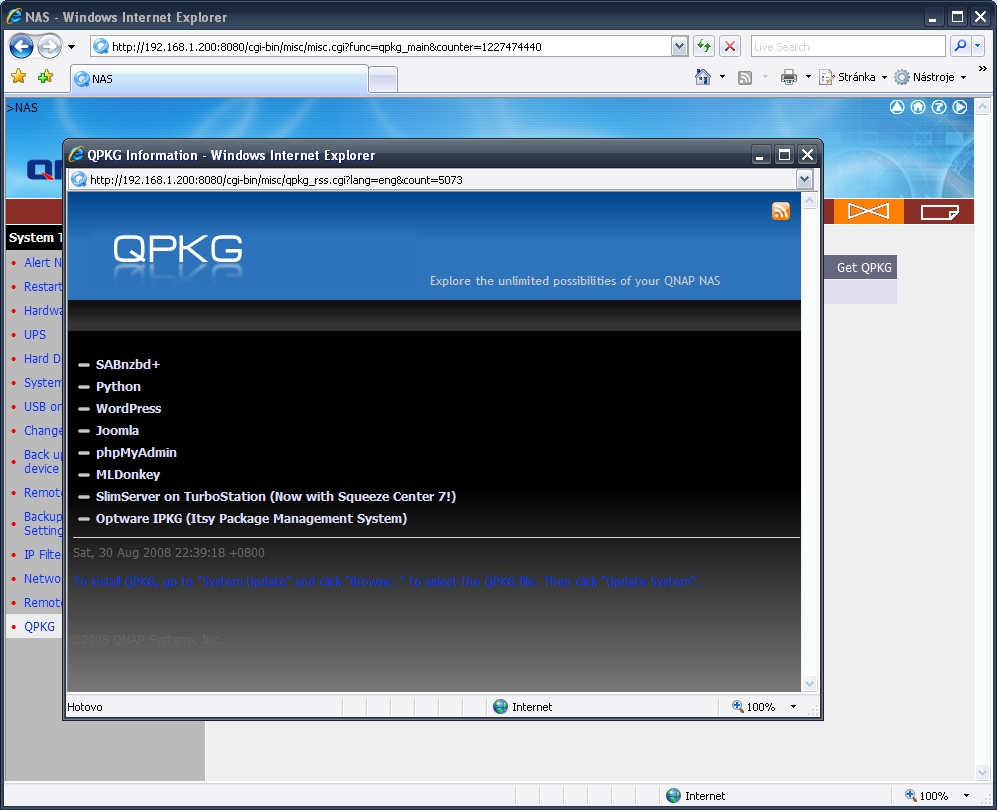Open the MLDonkey package entry
Screen dimensions: 997x810
(128, 474)
